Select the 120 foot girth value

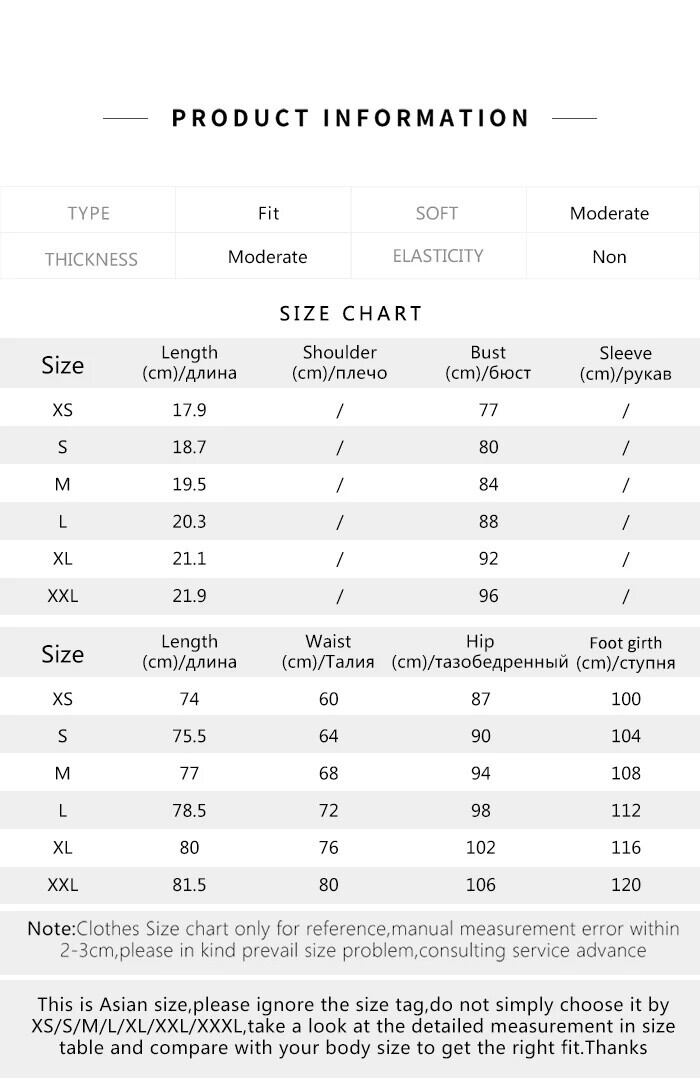625,884
